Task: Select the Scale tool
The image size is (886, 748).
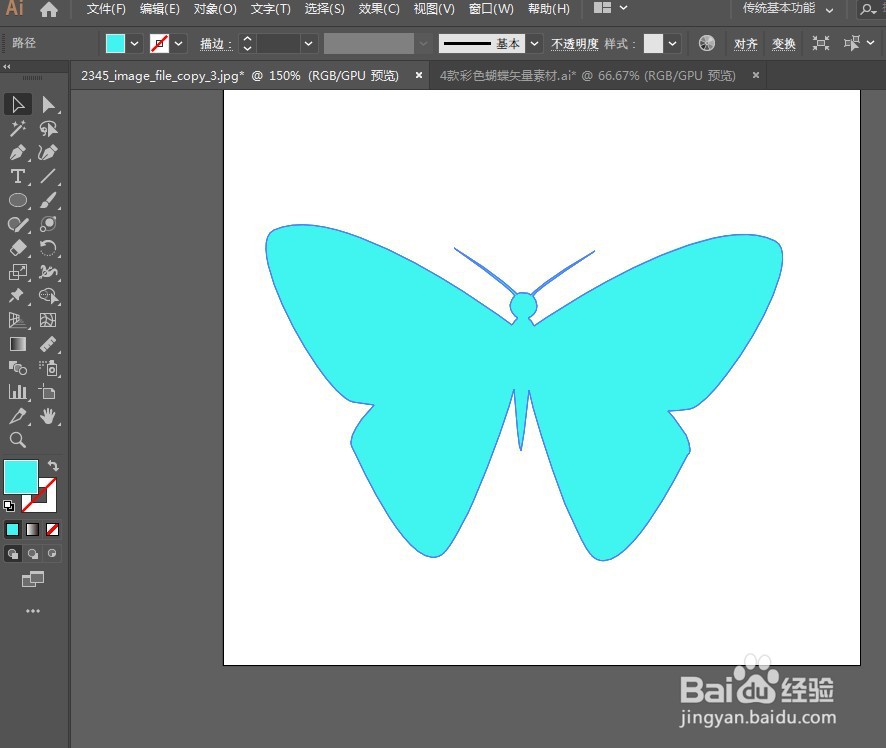Action: (x=18, y=272)
